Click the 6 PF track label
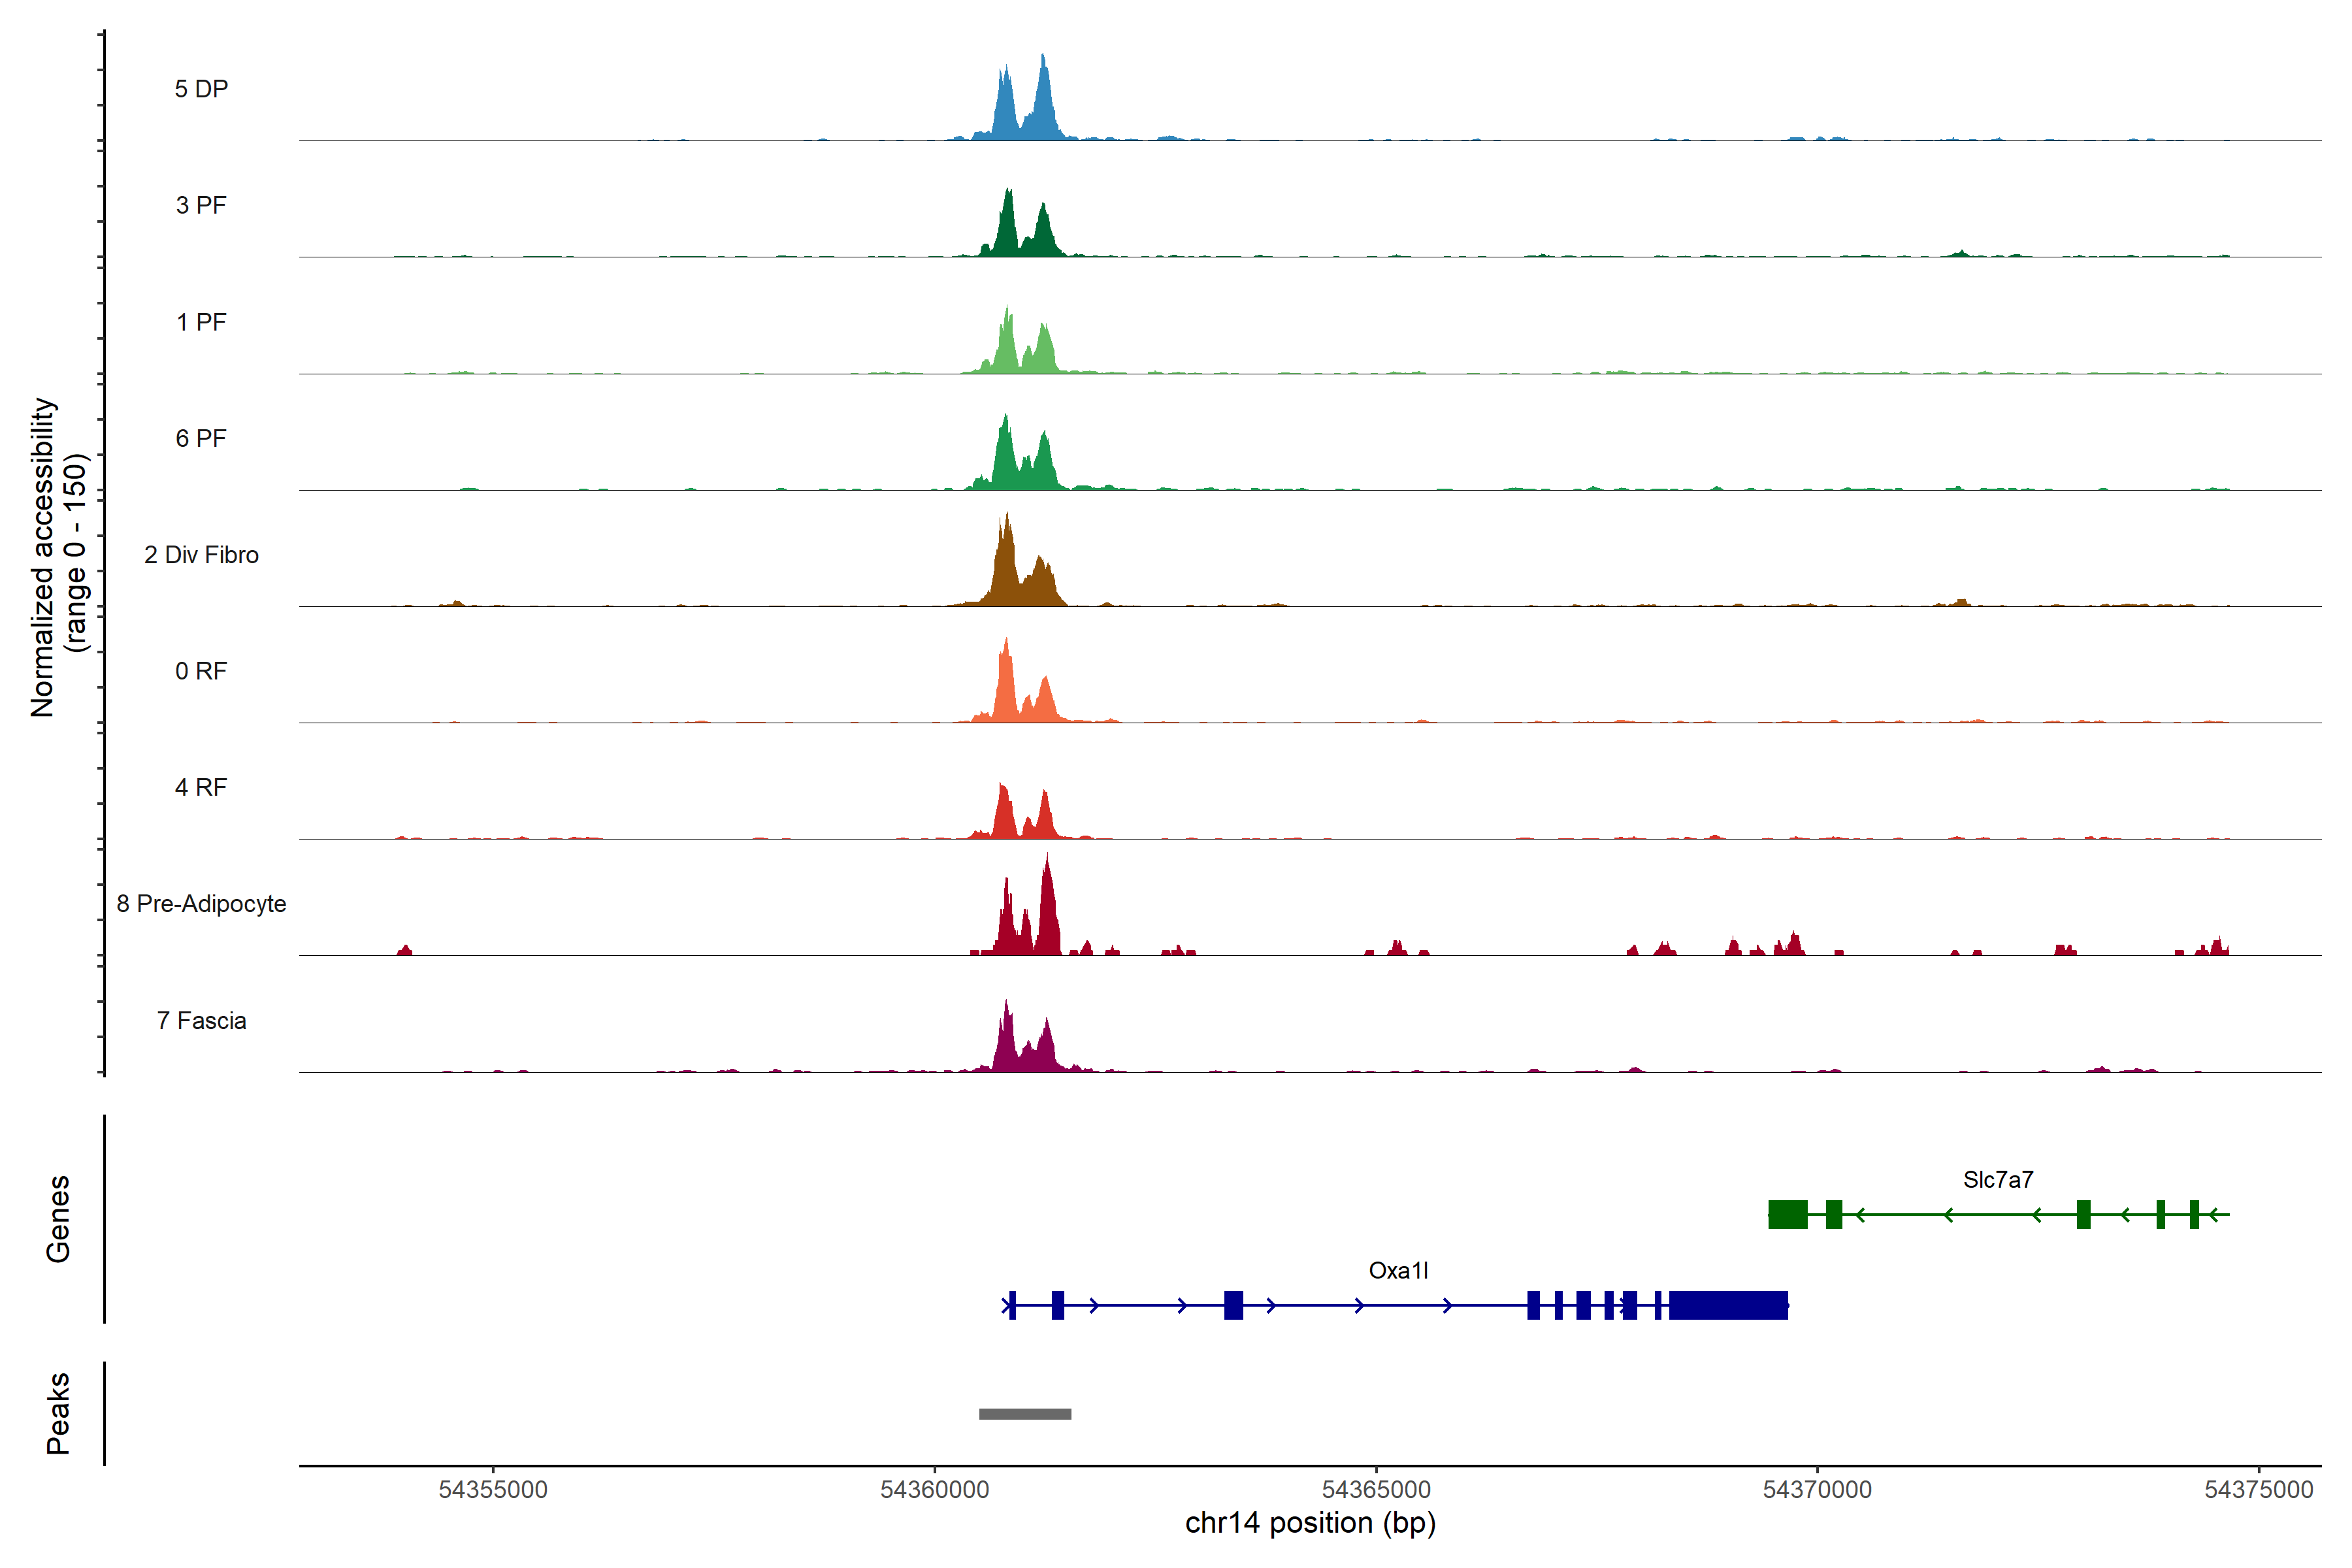The height and width of the screenshot is (1568, 2352). [x=201, y=438]
